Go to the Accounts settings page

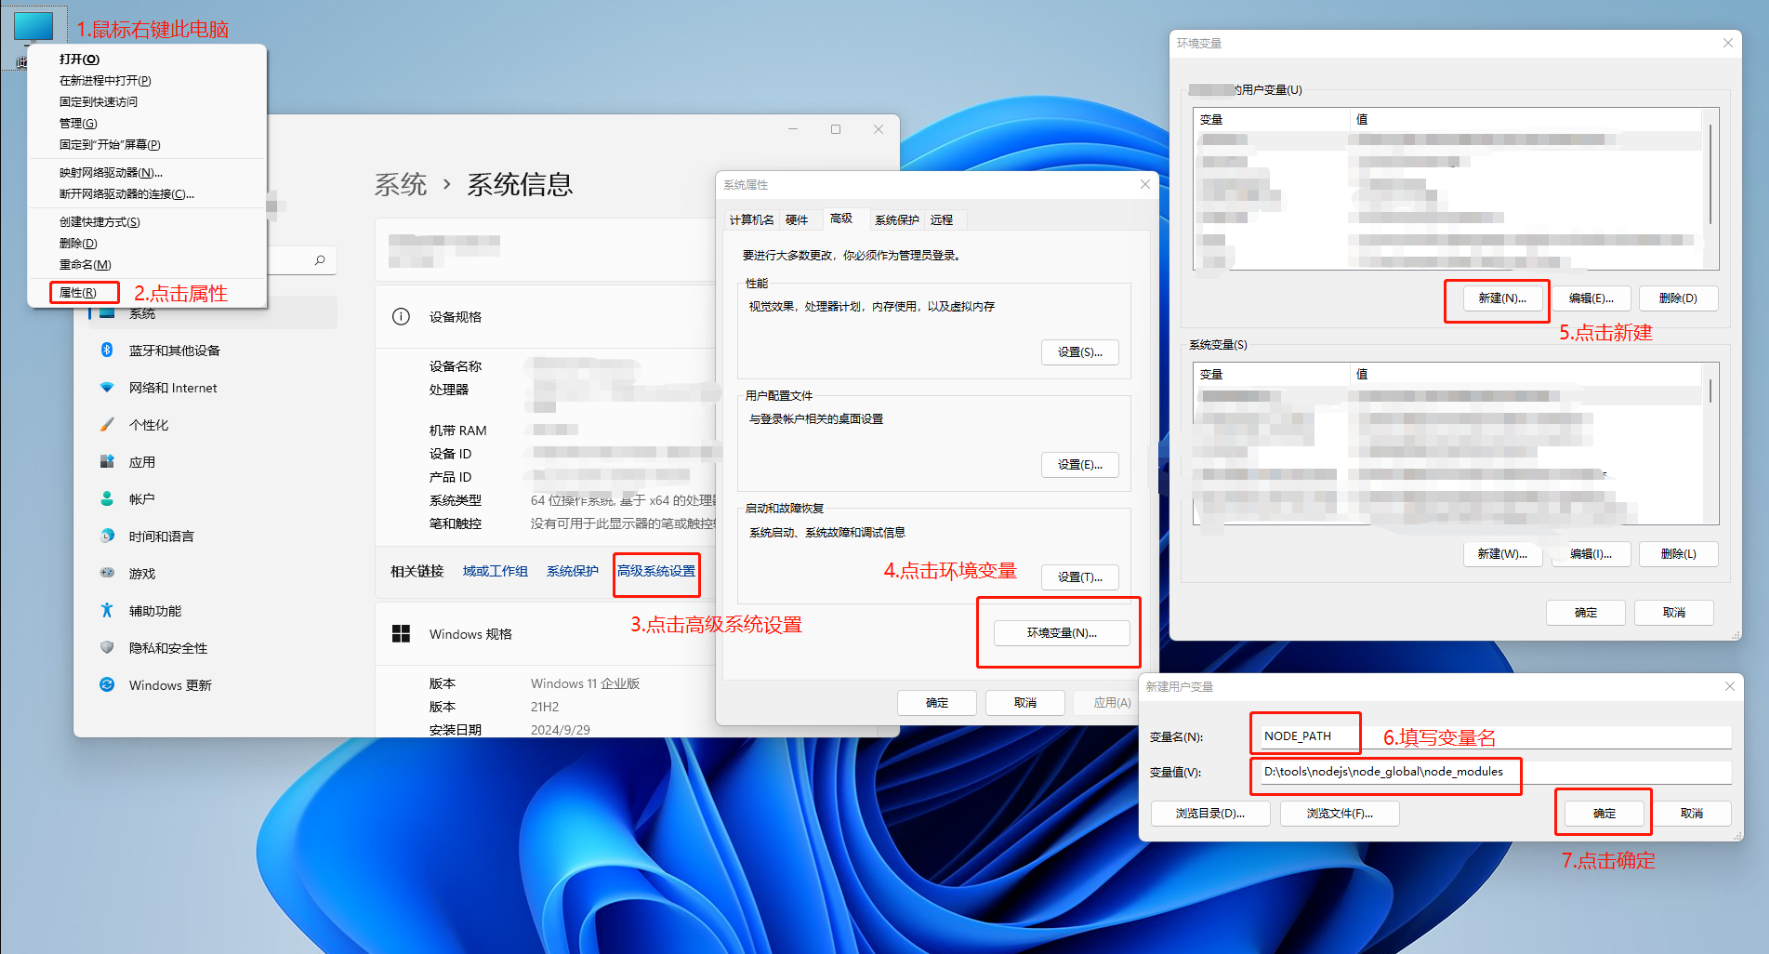tap(141, 499)
